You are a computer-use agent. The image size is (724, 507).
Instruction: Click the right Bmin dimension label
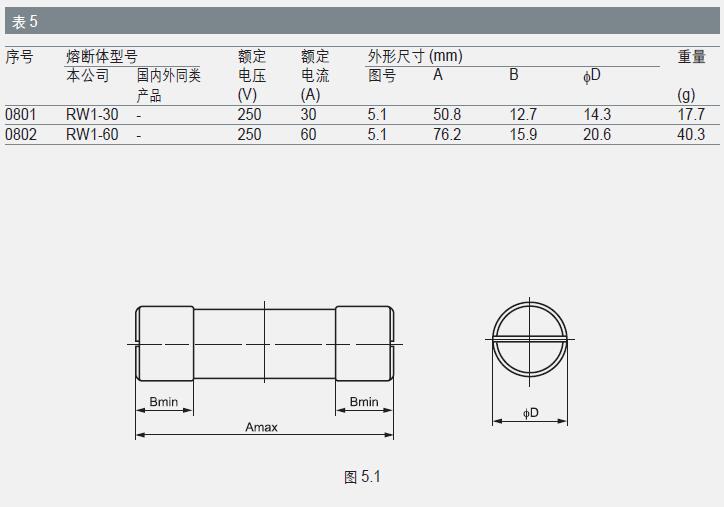click(364, 402)
